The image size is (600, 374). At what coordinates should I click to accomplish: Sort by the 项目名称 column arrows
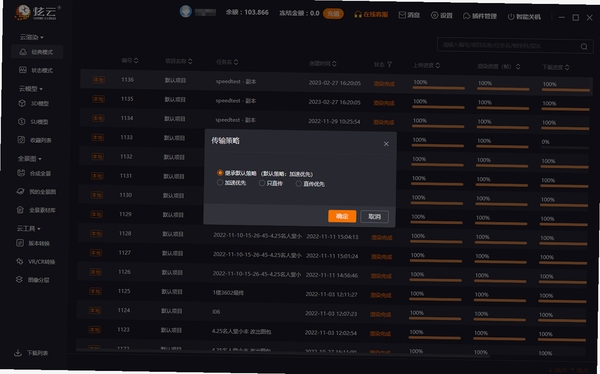(190, 61)
